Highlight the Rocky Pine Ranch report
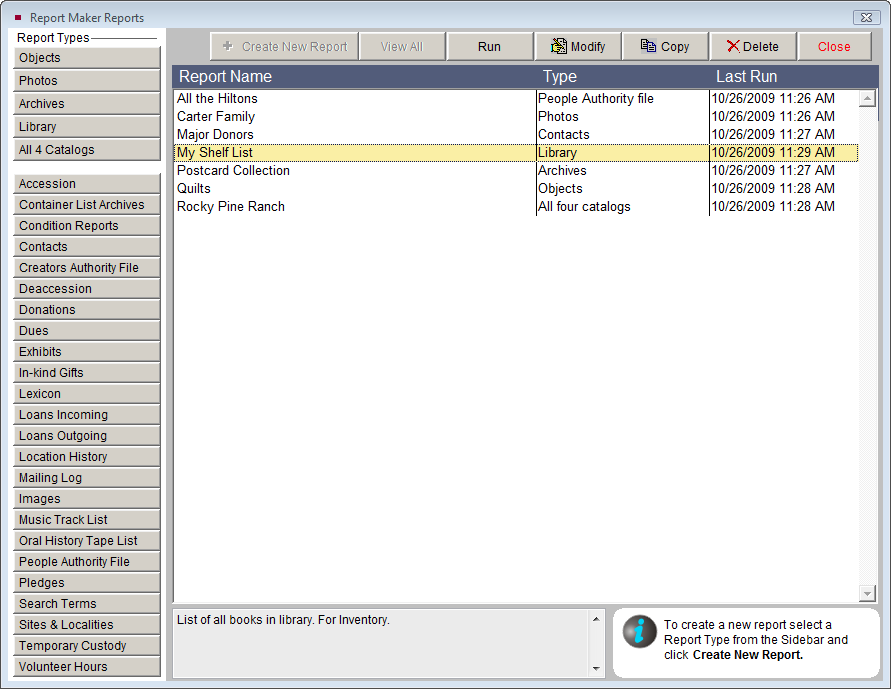 point(231,206)
